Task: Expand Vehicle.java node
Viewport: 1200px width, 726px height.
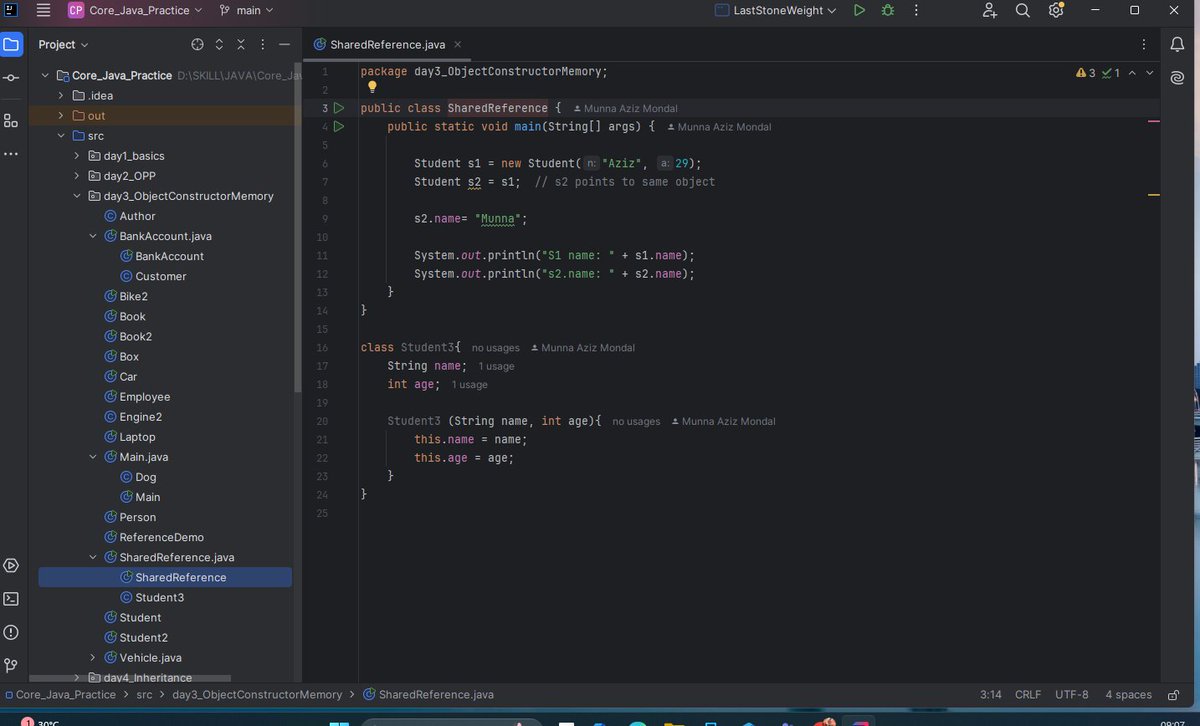Action: pyautogui.click(x=94, y=657)
